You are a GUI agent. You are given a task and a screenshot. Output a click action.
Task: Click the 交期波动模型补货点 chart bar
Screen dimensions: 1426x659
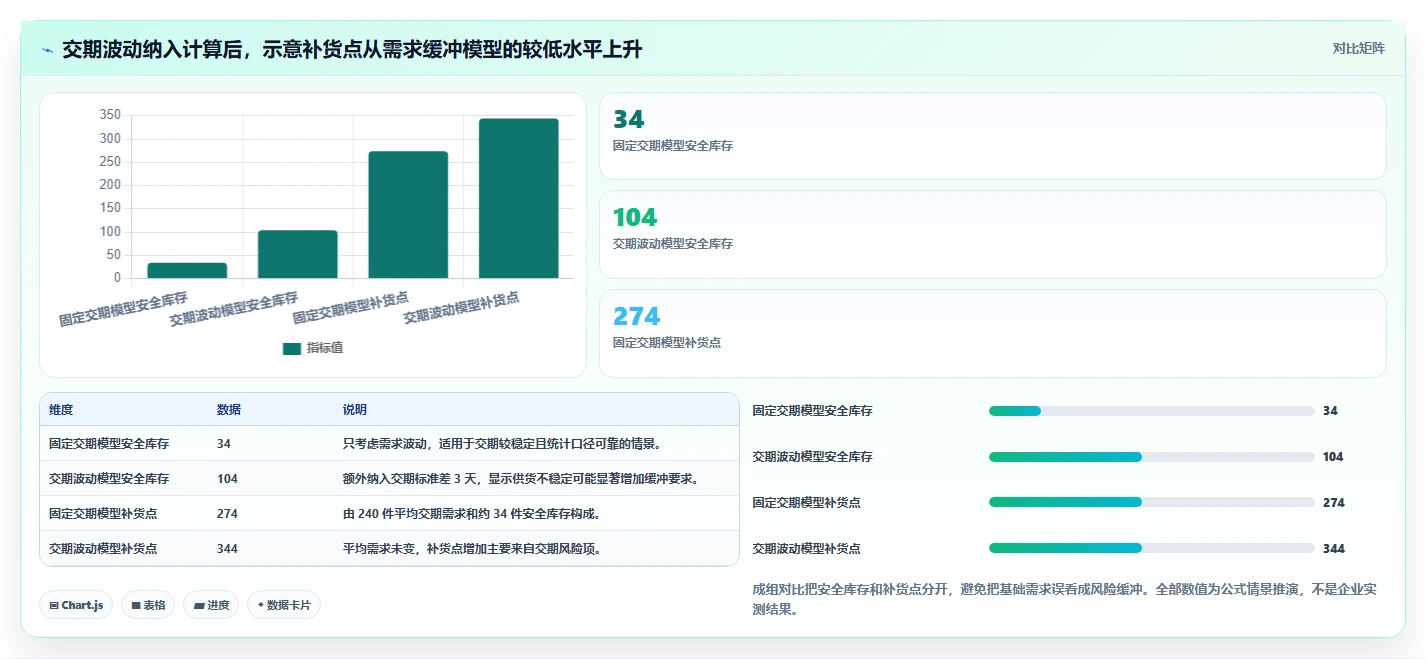tap(518, 198)
